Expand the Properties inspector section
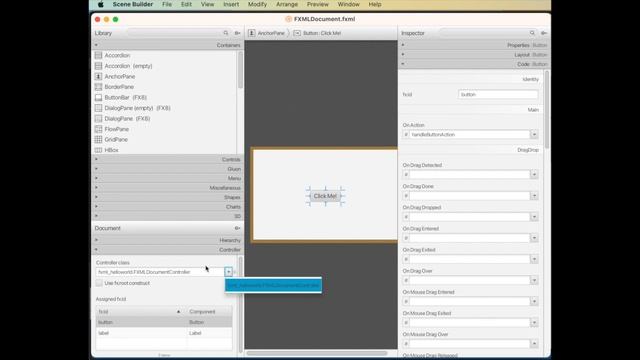 474,45
